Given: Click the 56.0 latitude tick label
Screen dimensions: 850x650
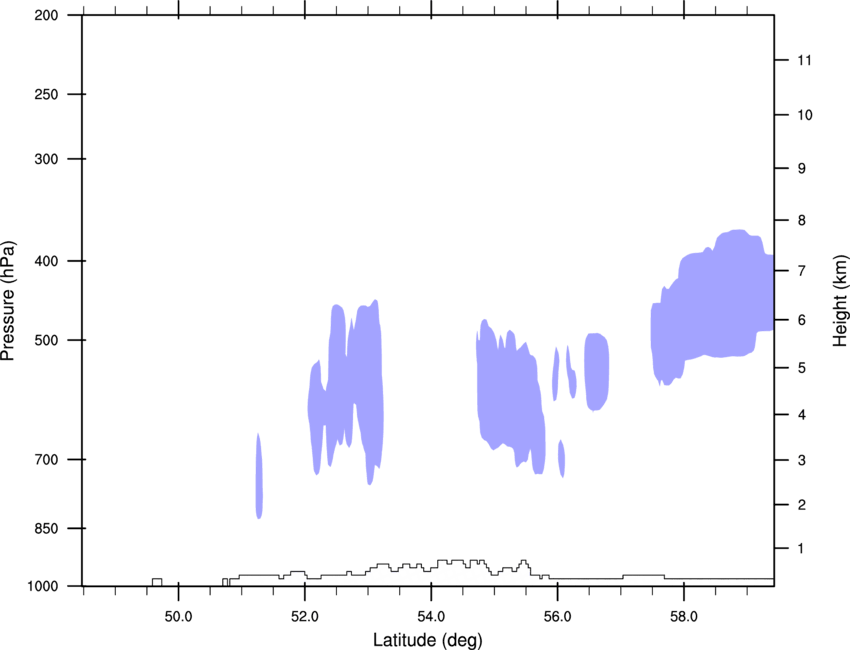Looking at the screenshot, I should coord(557,617).
